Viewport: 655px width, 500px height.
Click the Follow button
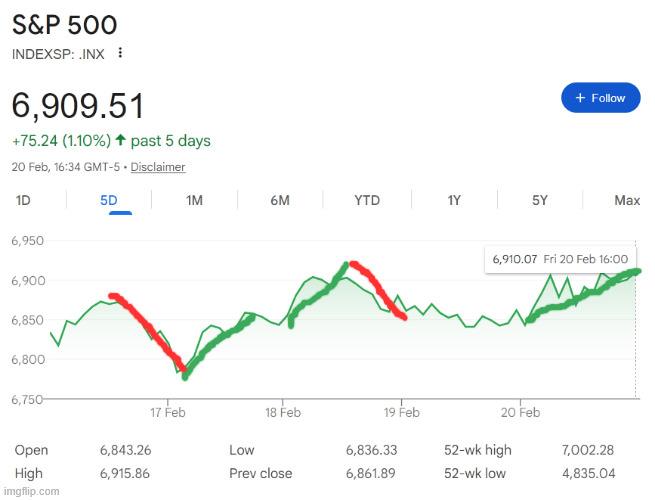pos(600,98)
